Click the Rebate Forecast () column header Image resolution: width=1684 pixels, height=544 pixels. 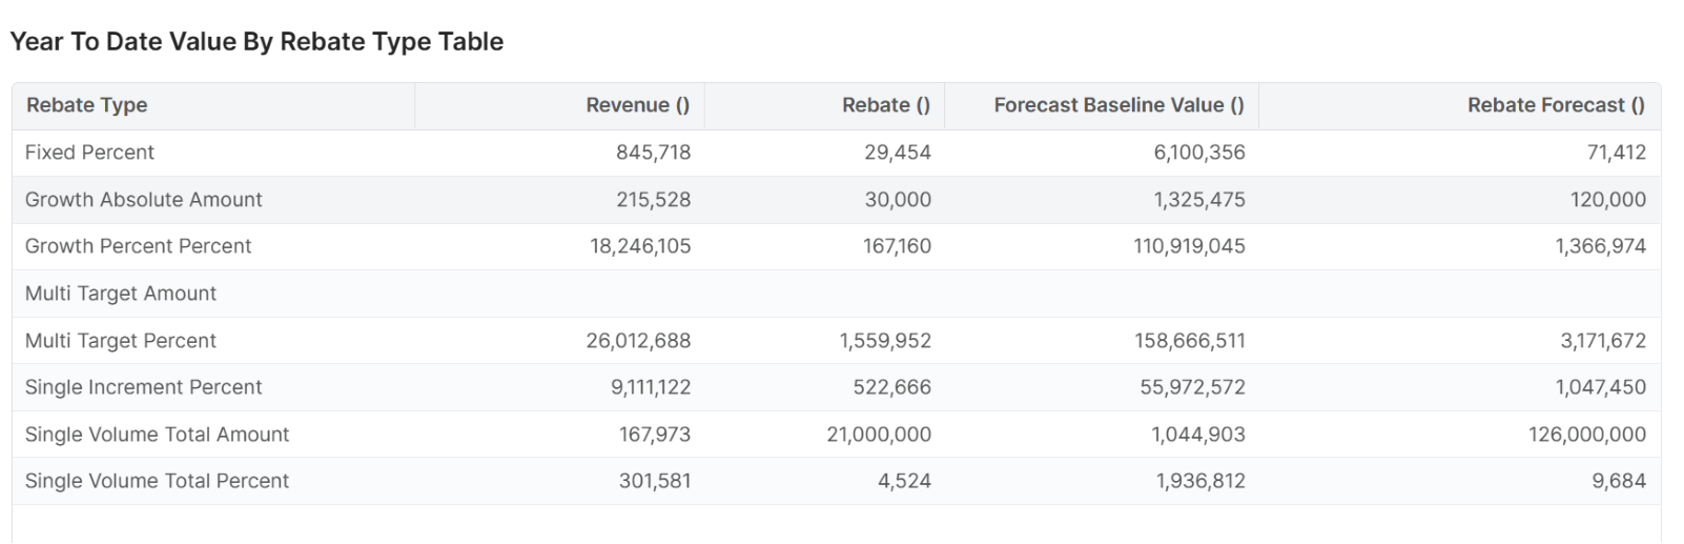(1555, 105)
